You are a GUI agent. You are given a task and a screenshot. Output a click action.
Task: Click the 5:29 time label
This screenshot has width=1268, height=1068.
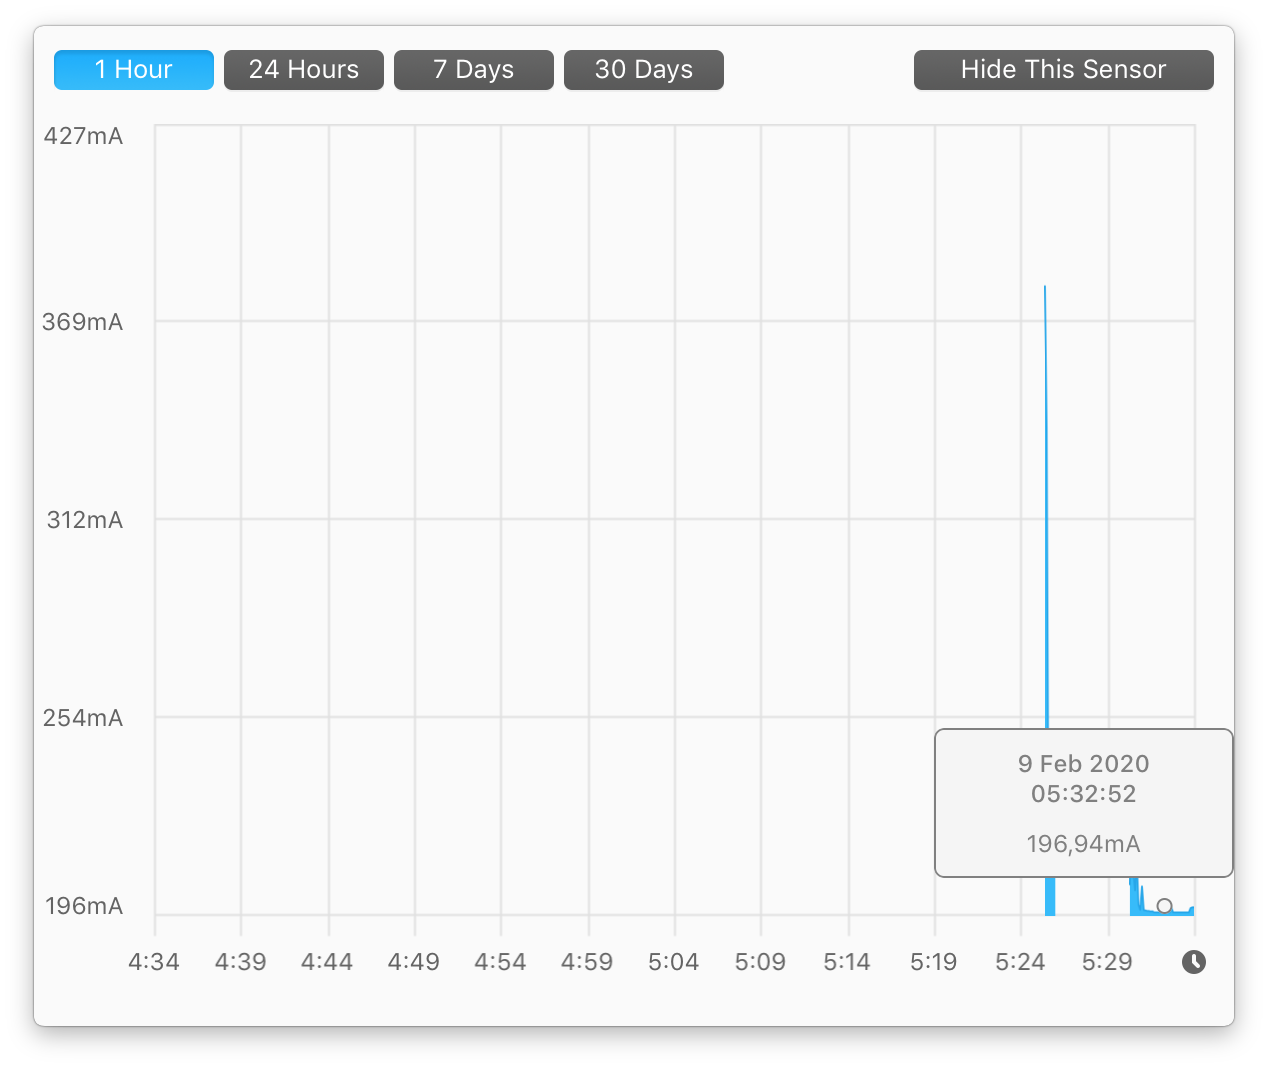pyautogui.click(x=1107, y=961)
